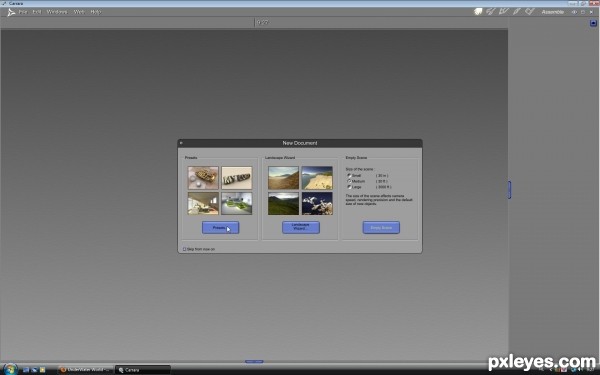The image size is (600, 375).
Task: Pick the green furniture studio preset thumbnail
Action: (x=236, y=203)
